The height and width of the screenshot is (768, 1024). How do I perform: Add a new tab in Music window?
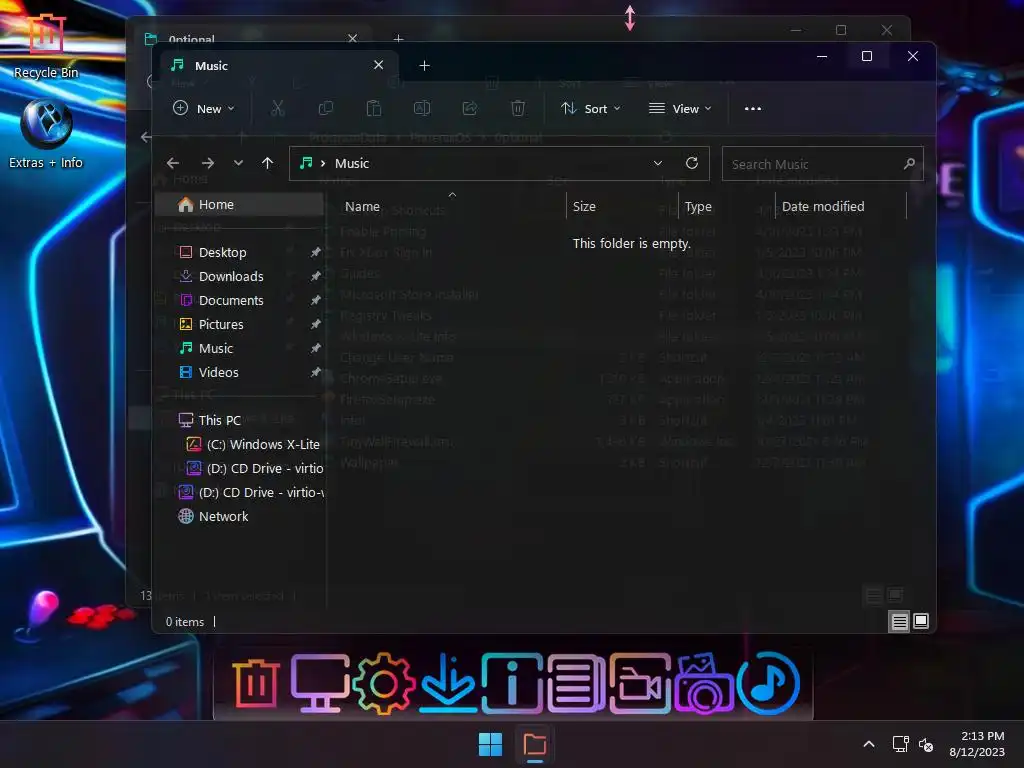coord(424,65)
